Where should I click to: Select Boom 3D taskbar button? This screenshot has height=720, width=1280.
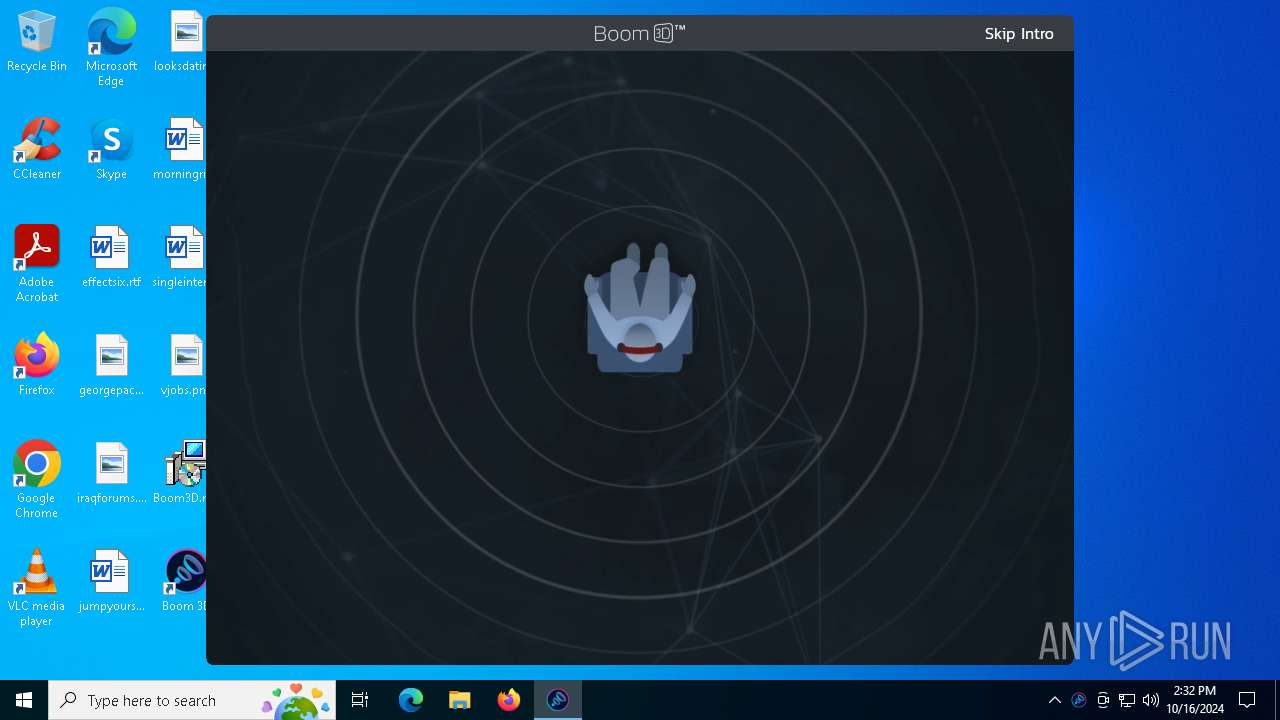point(558,700)
